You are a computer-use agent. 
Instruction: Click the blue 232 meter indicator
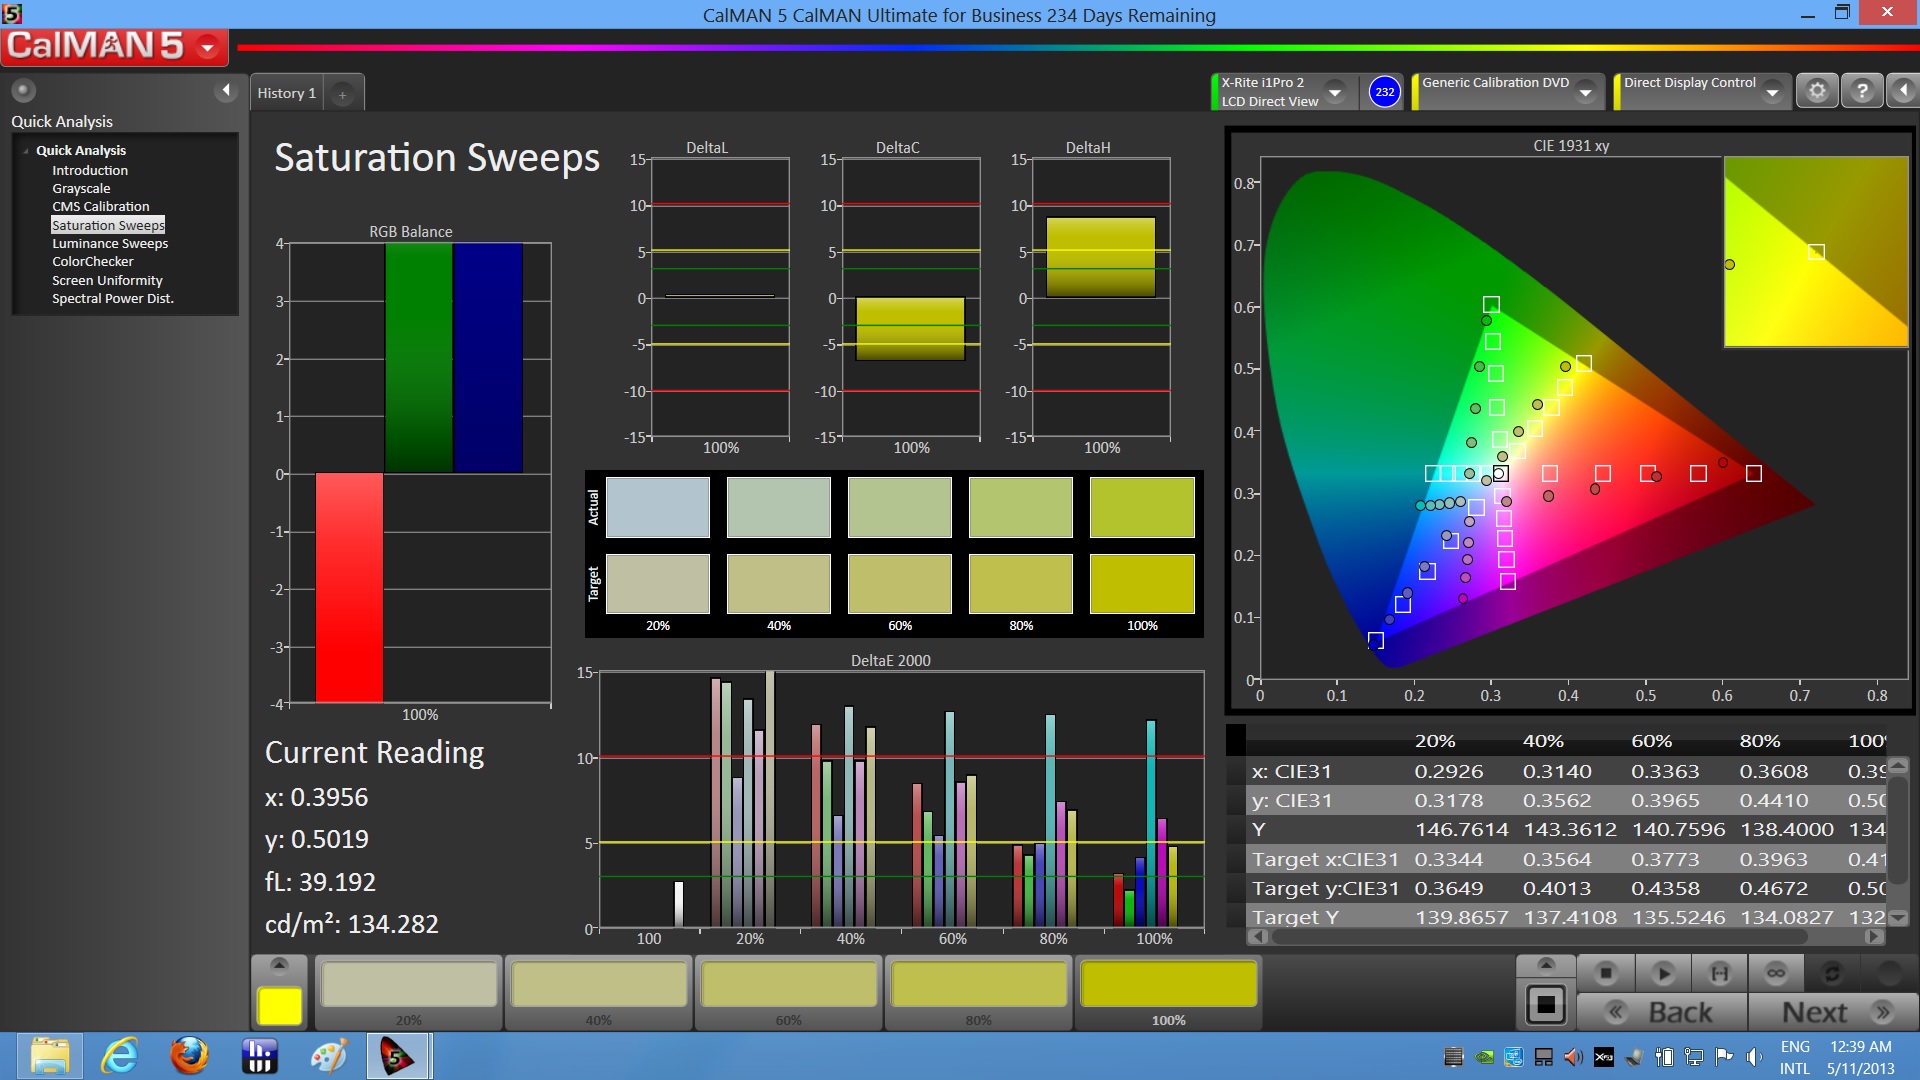point(1384,92)
